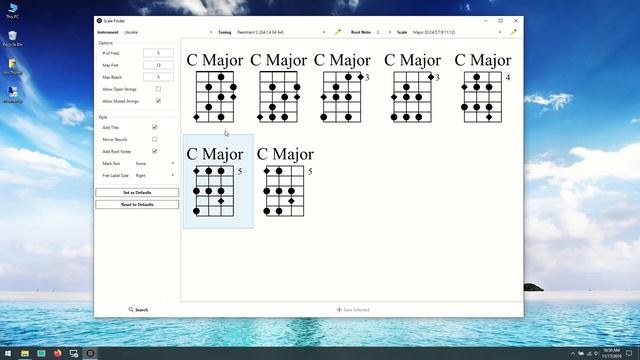Enable the Mirror Results checkbox
640x360 pixels.
point(154,139)
